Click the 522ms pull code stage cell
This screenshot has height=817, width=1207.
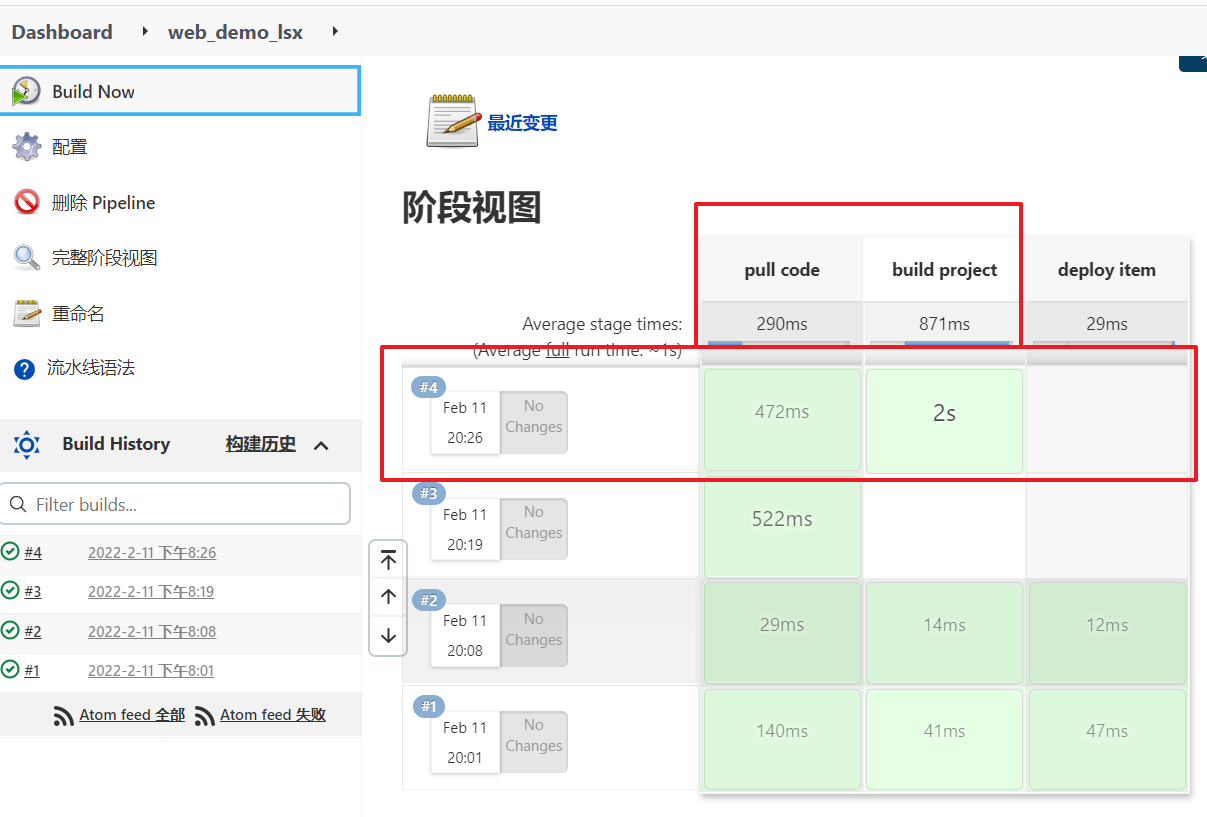[x=782, y=526]
